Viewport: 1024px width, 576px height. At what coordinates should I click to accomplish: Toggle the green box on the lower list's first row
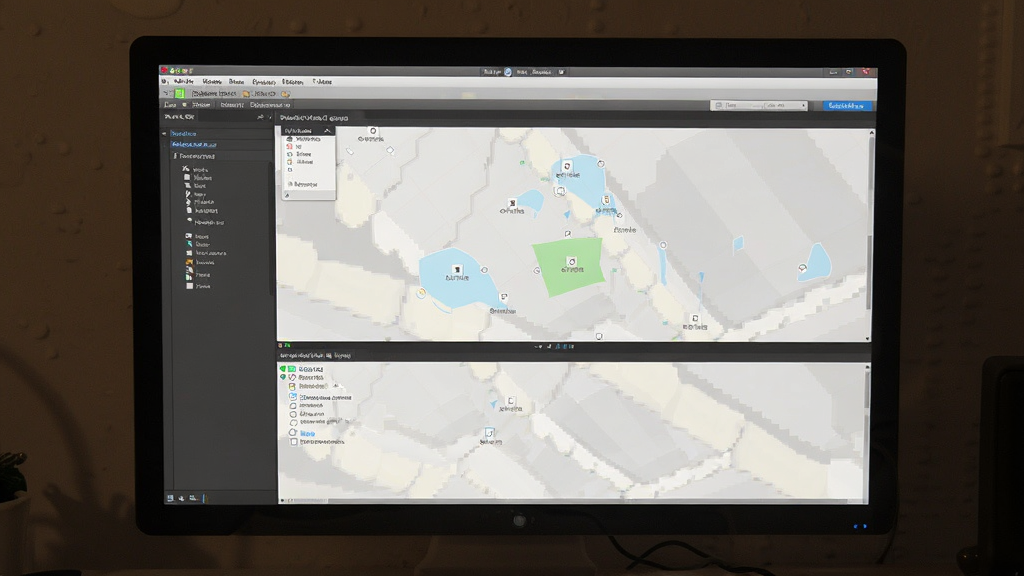tap(292, 369)
